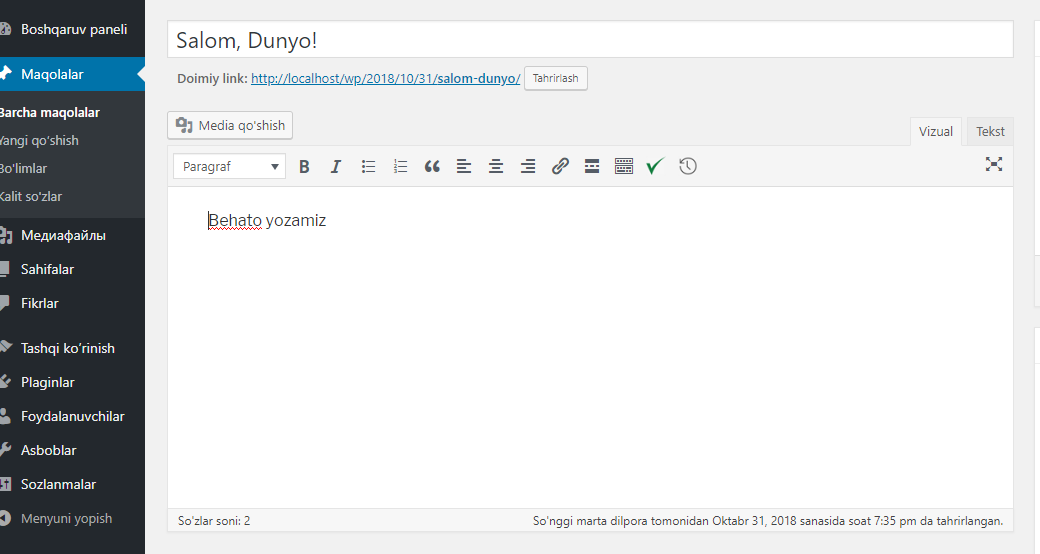Viewport: 1040px width, 554px height.
Task: Apply blockquote formatting
Action: point(432,167)
